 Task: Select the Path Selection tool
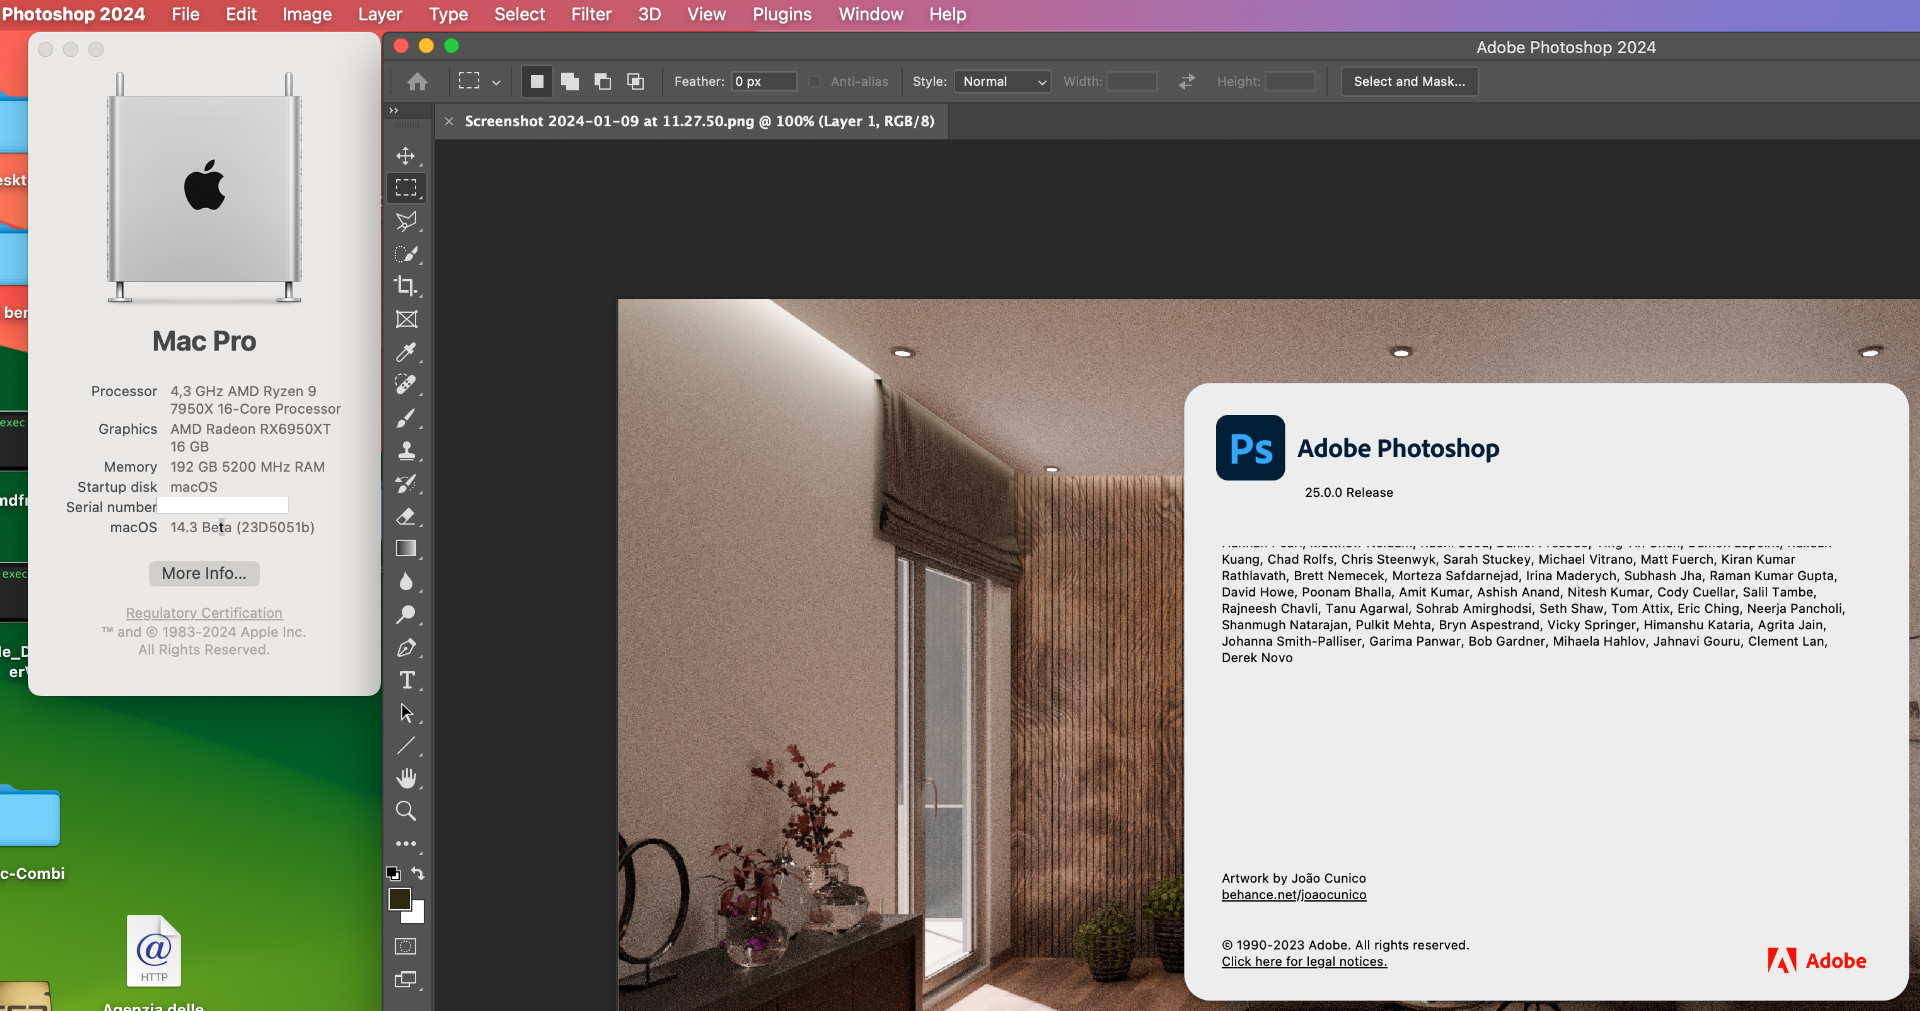tap(406, 713)
